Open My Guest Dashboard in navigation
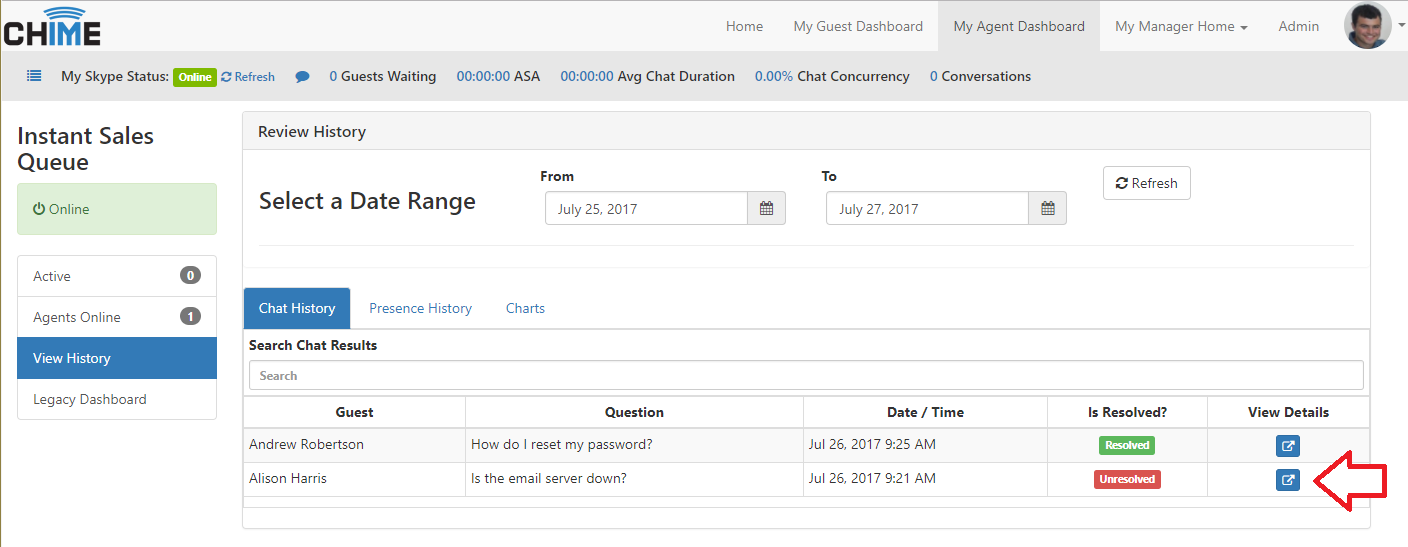This screenshot has width=1408, height=547. pyautogui.click(x=858, y=27)
